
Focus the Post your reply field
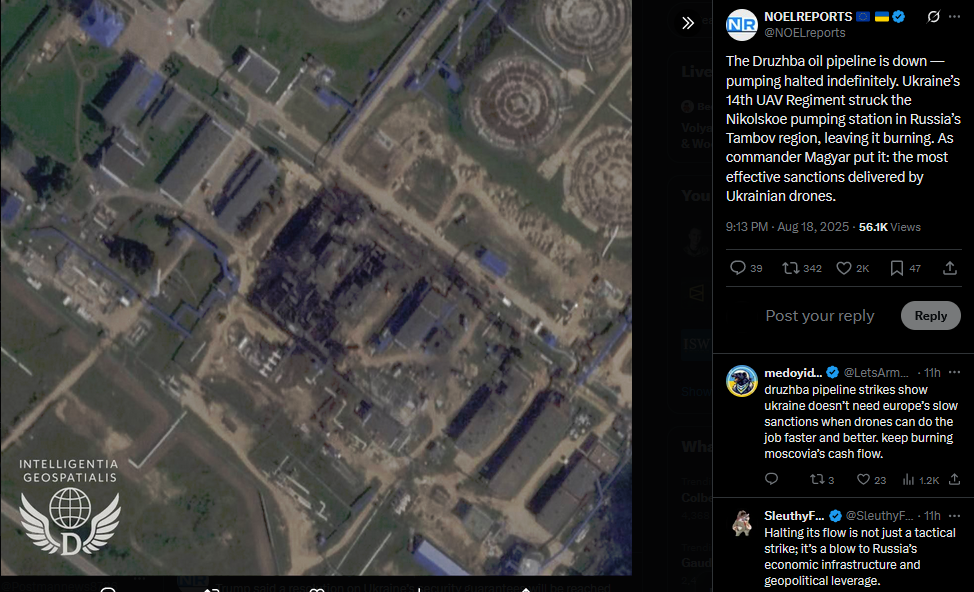click(x=819, y=316)
